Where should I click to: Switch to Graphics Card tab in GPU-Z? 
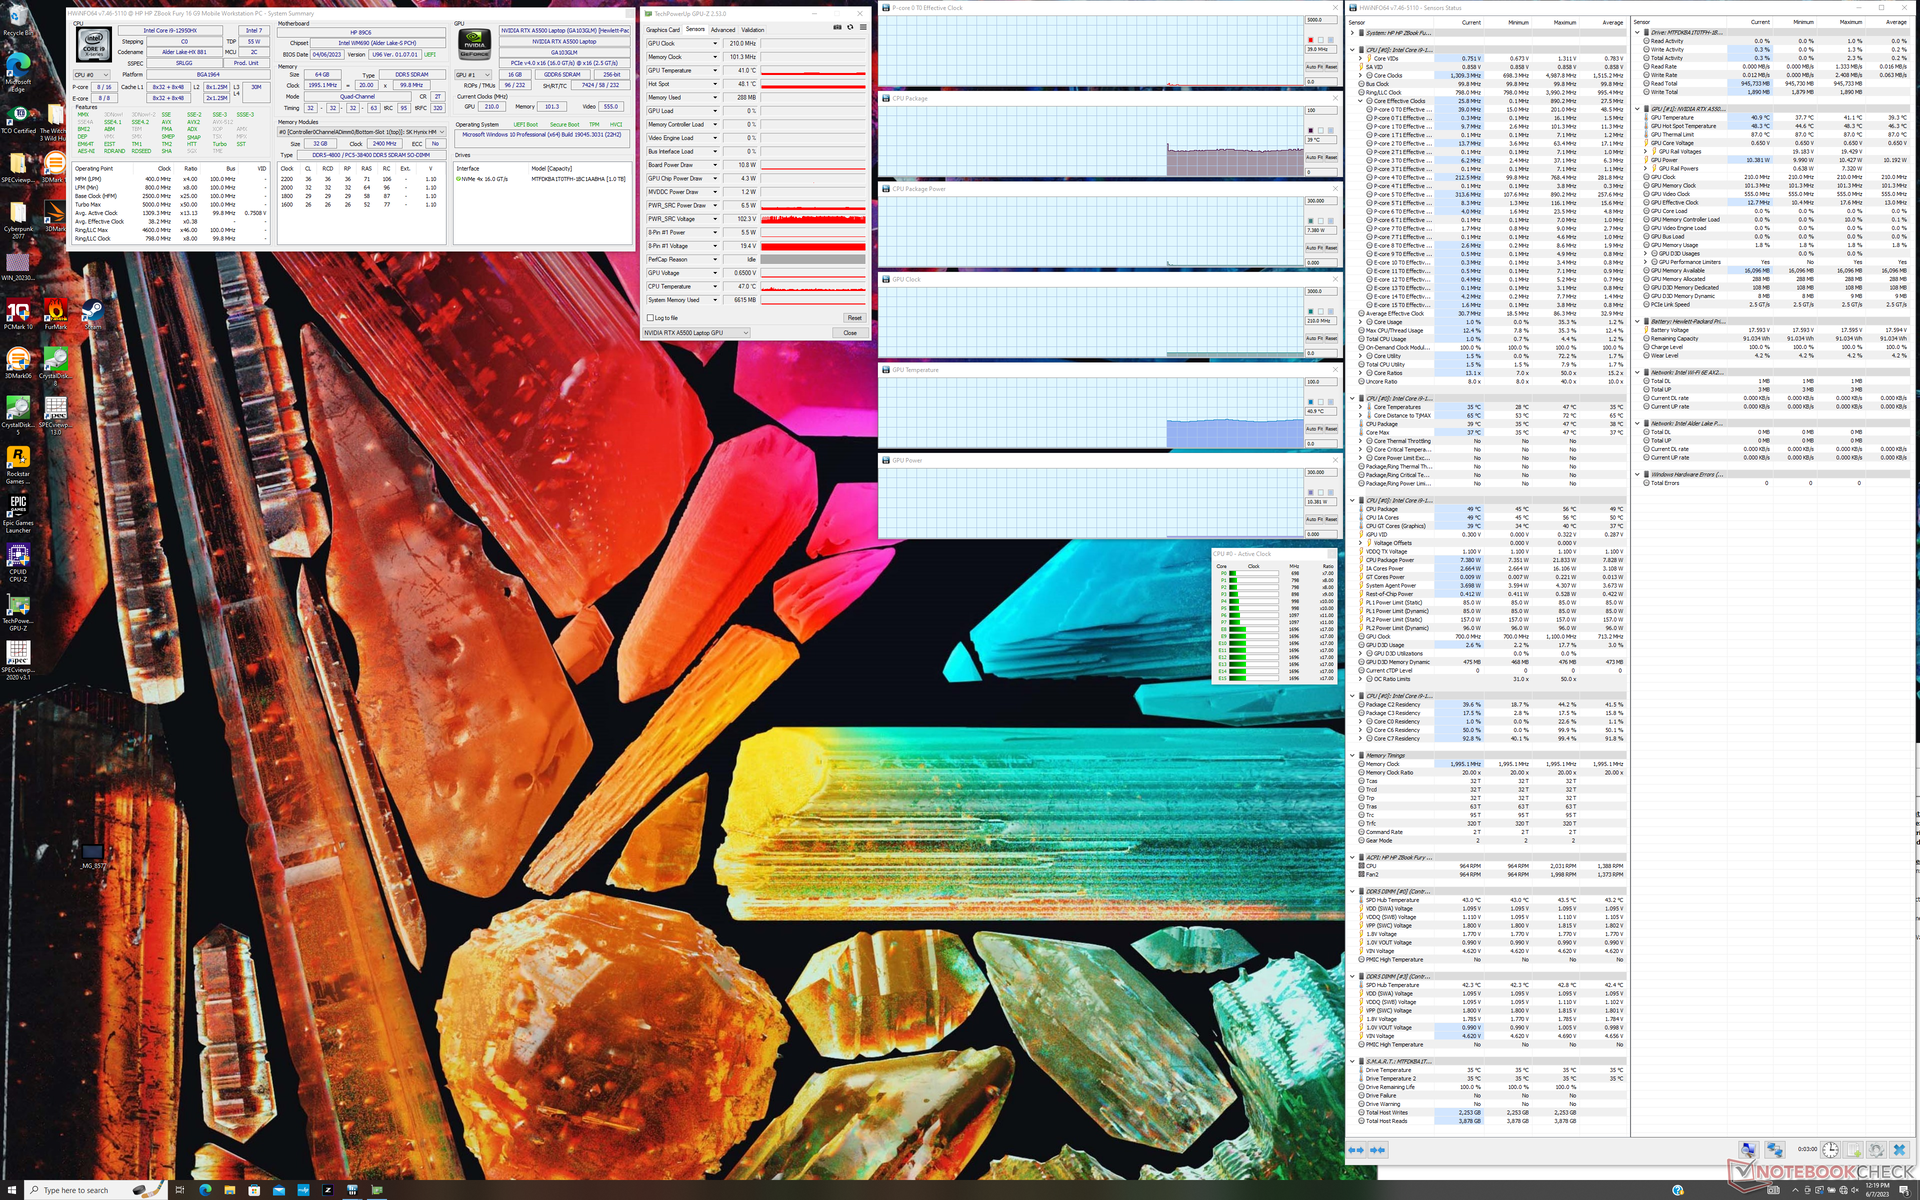(663, 30)
